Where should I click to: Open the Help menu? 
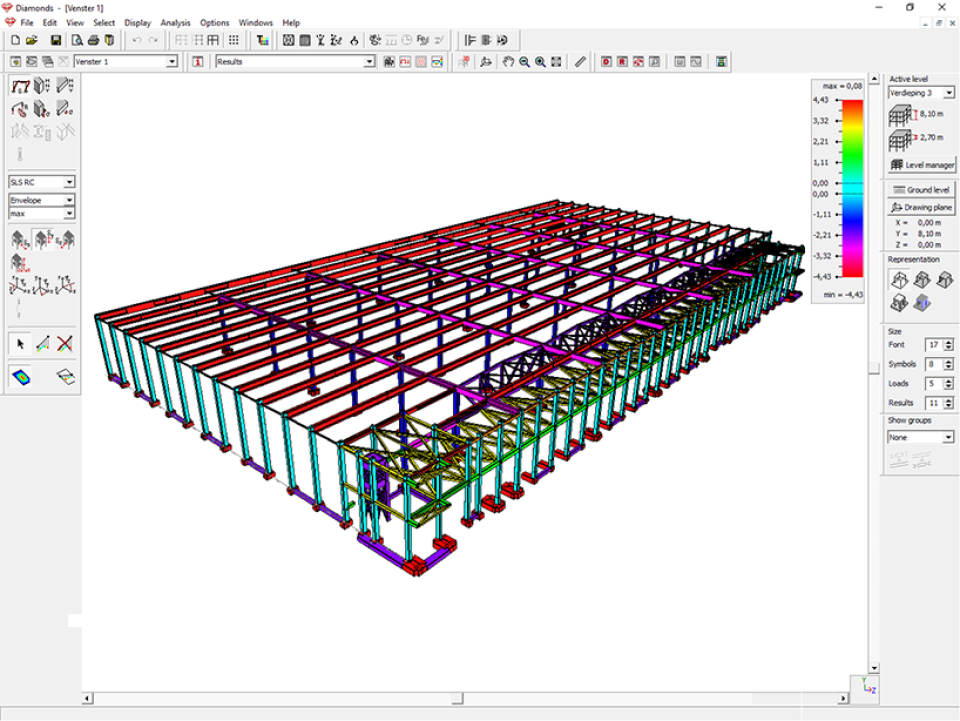[x=291, y=23]
